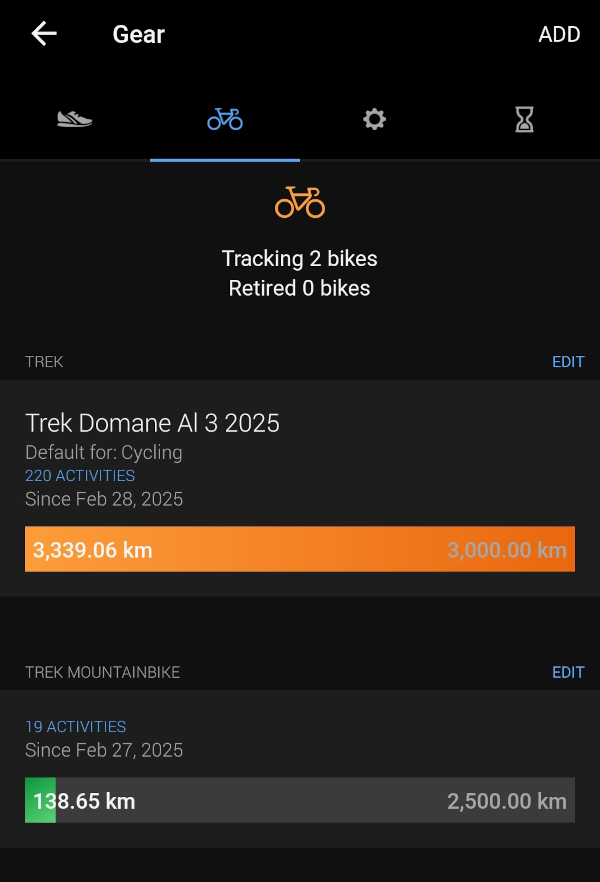Viewport: 600px width, 882px height.
Task: Switch to the shoes gear tab
Action: coord(75,119)
